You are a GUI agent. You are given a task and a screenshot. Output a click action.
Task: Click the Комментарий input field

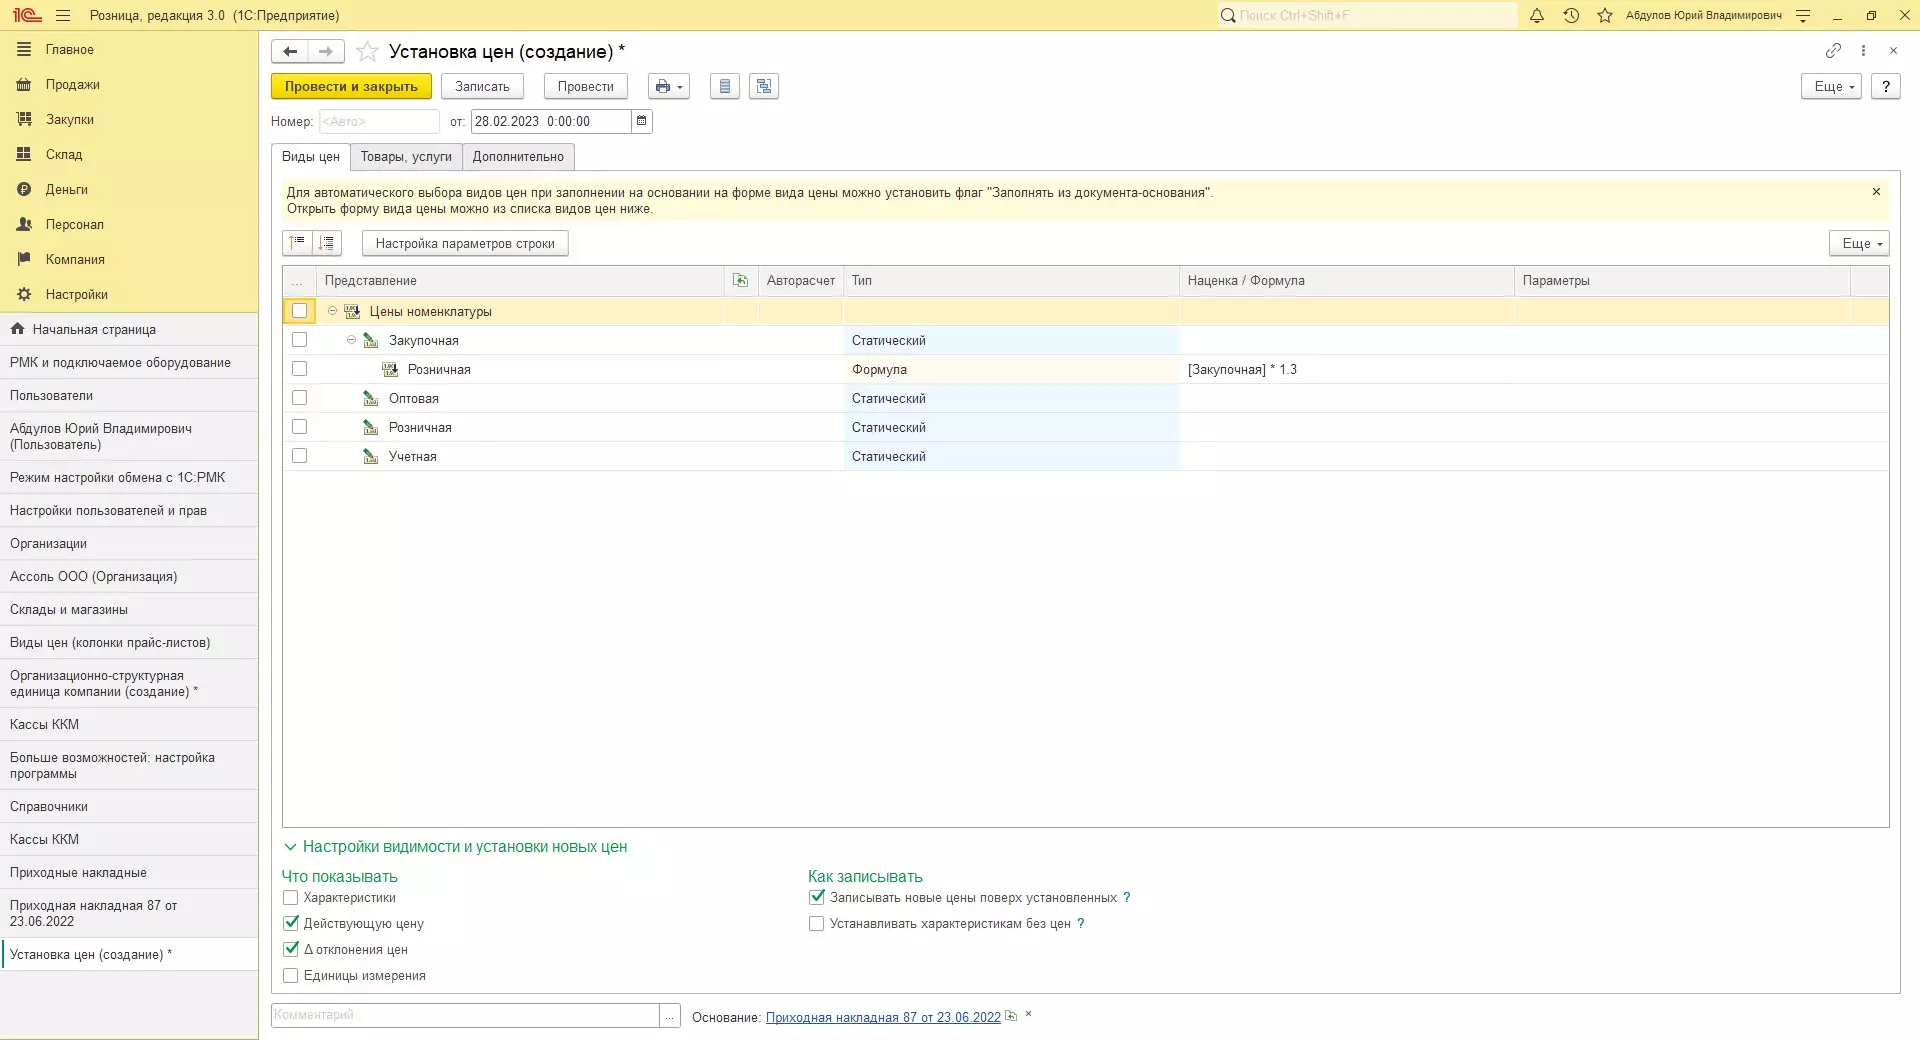[465, 1015]
